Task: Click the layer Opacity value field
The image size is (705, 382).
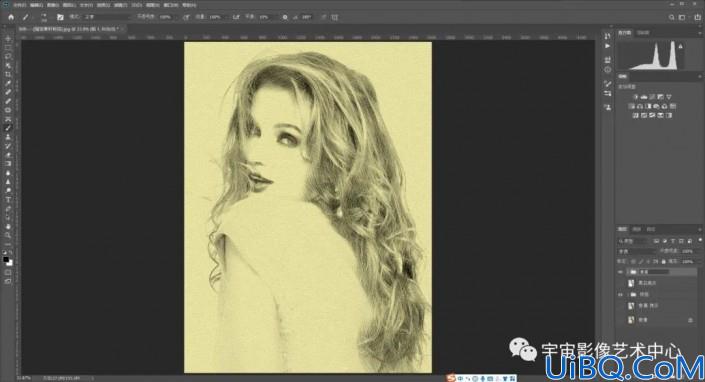Action: pyautogui.click(x=687, y=251)
